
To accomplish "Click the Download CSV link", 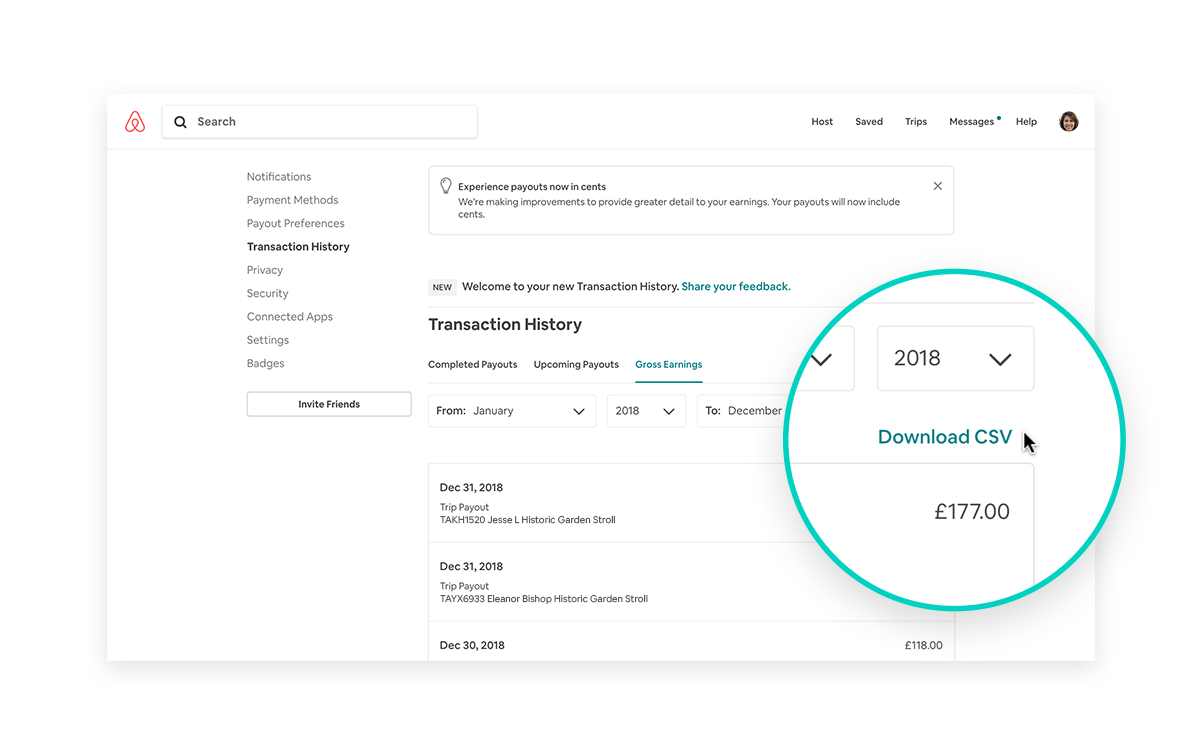I will (944, 437).
